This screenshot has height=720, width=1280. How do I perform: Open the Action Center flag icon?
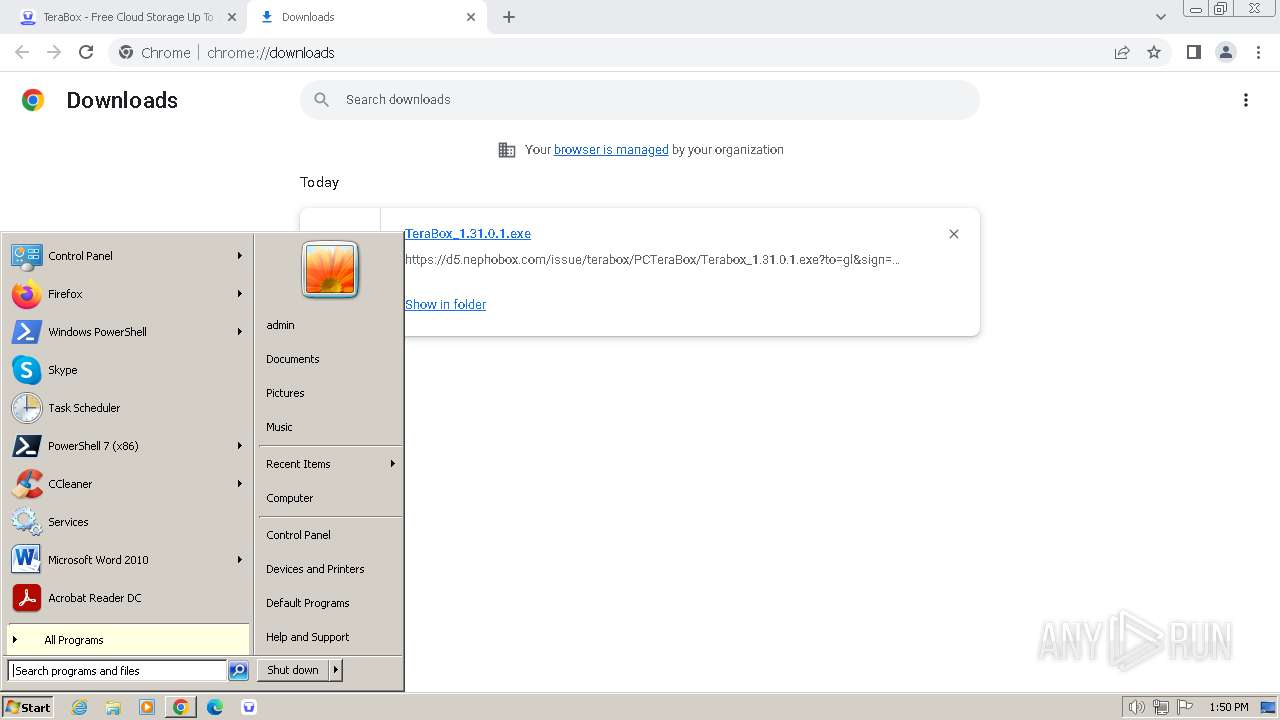(x=1185, y=707)
